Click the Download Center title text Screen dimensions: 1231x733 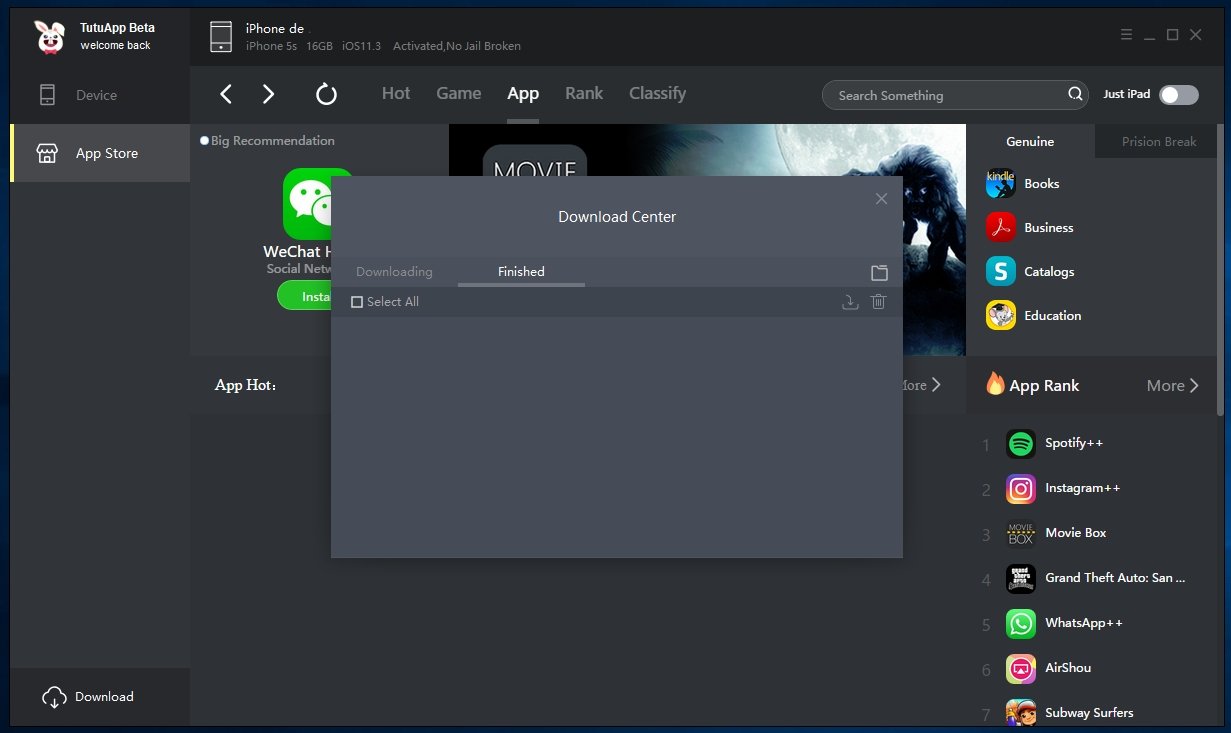tap(617, 217)
